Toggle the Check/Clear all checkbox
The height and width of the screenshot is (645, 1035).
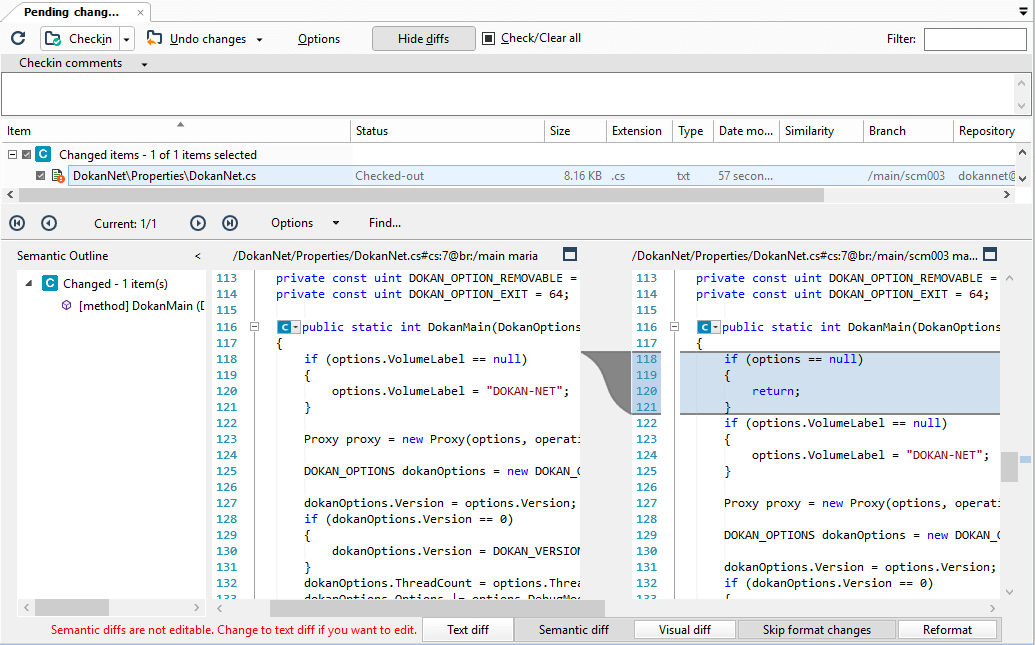(x=488, y=38)
